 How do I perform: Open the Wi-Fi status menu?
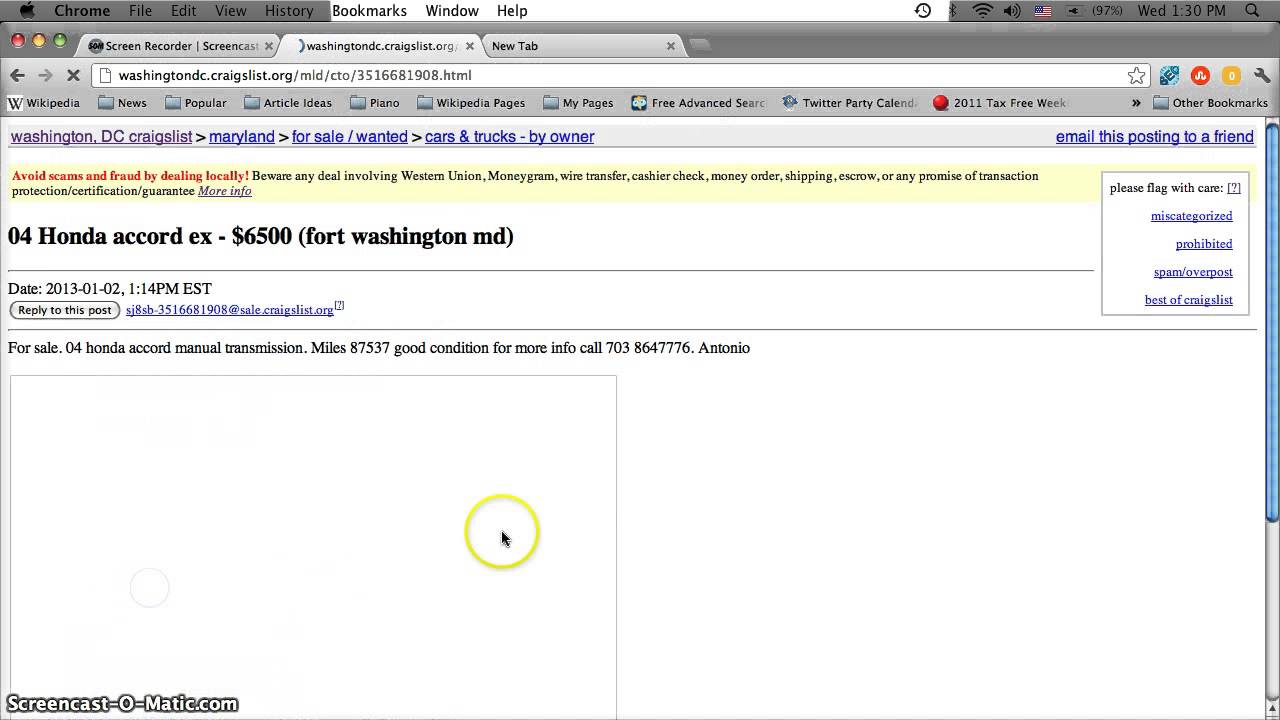pos(982,11)
